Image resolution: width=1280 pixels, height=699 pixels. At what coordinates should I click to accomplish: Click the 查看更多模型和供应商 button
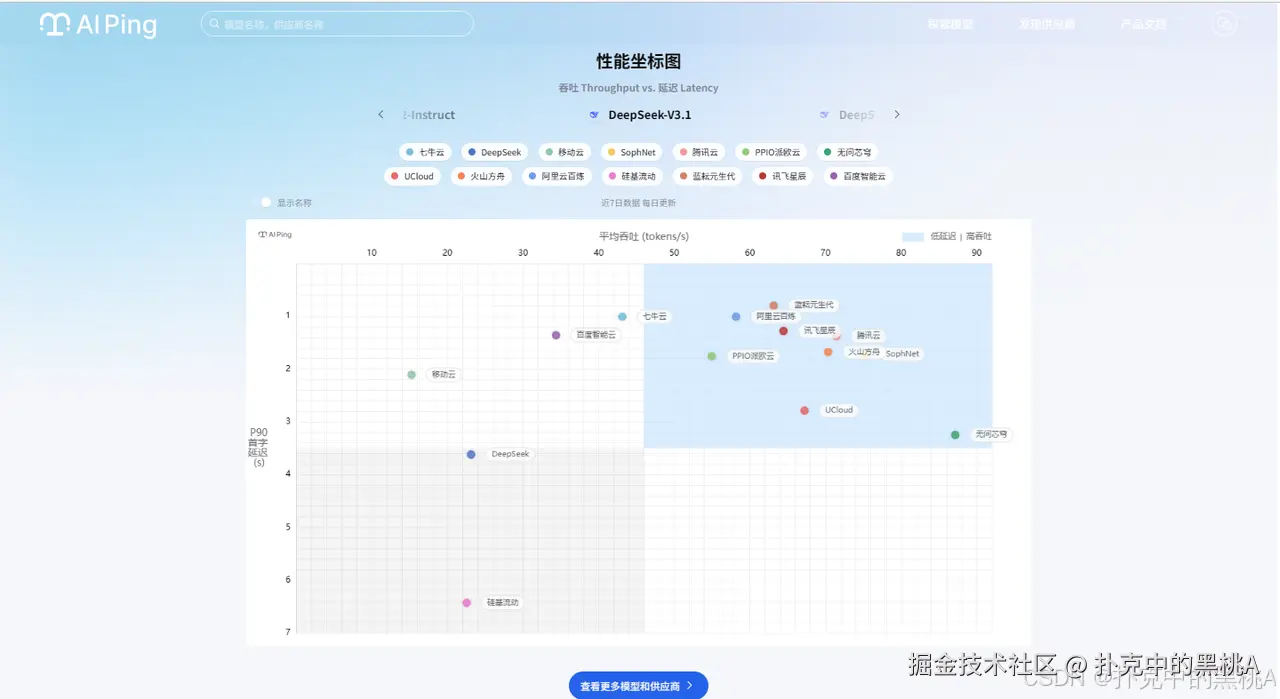click(x=638, y=686)
